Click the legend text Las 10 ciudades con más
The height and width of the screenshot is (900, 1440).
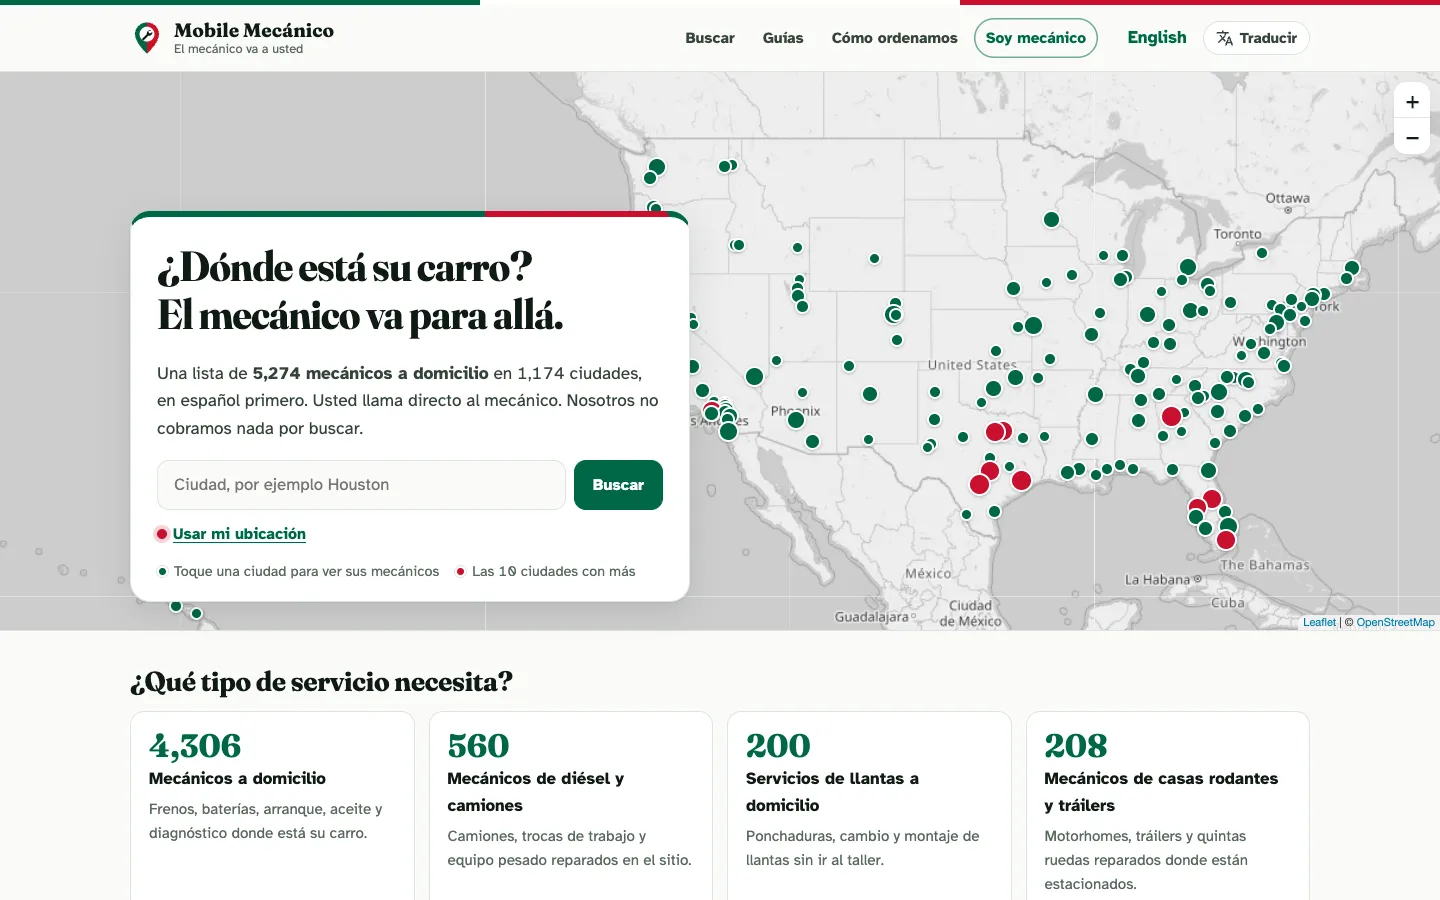point(554,571)
